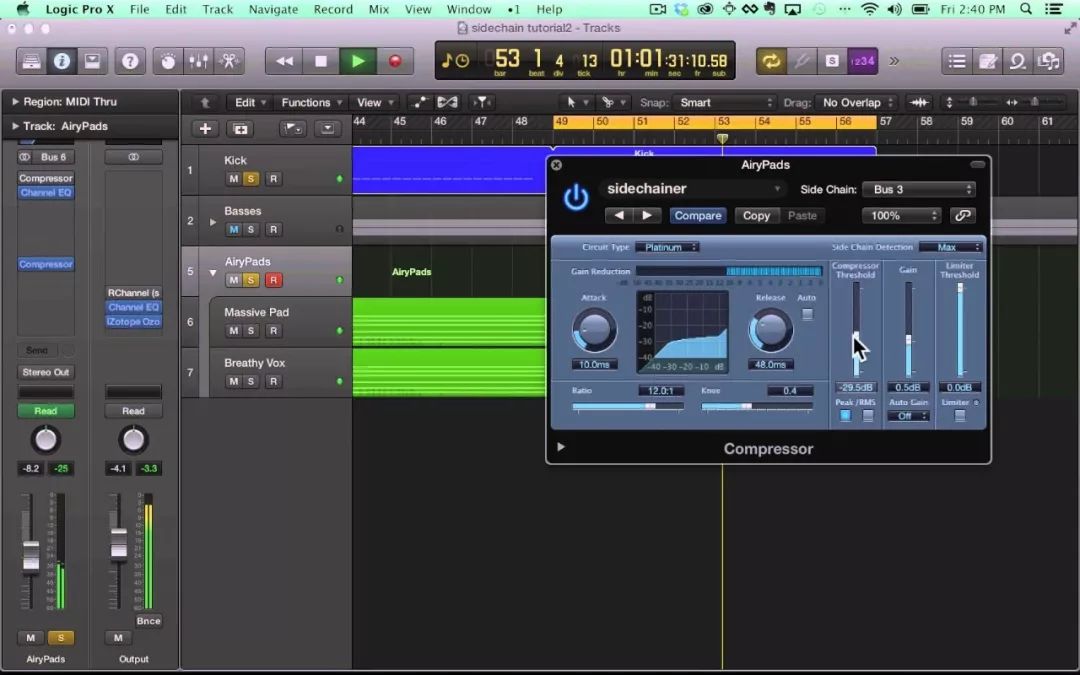
Task: Open the File menu
Action: click(x=139, y=9)
